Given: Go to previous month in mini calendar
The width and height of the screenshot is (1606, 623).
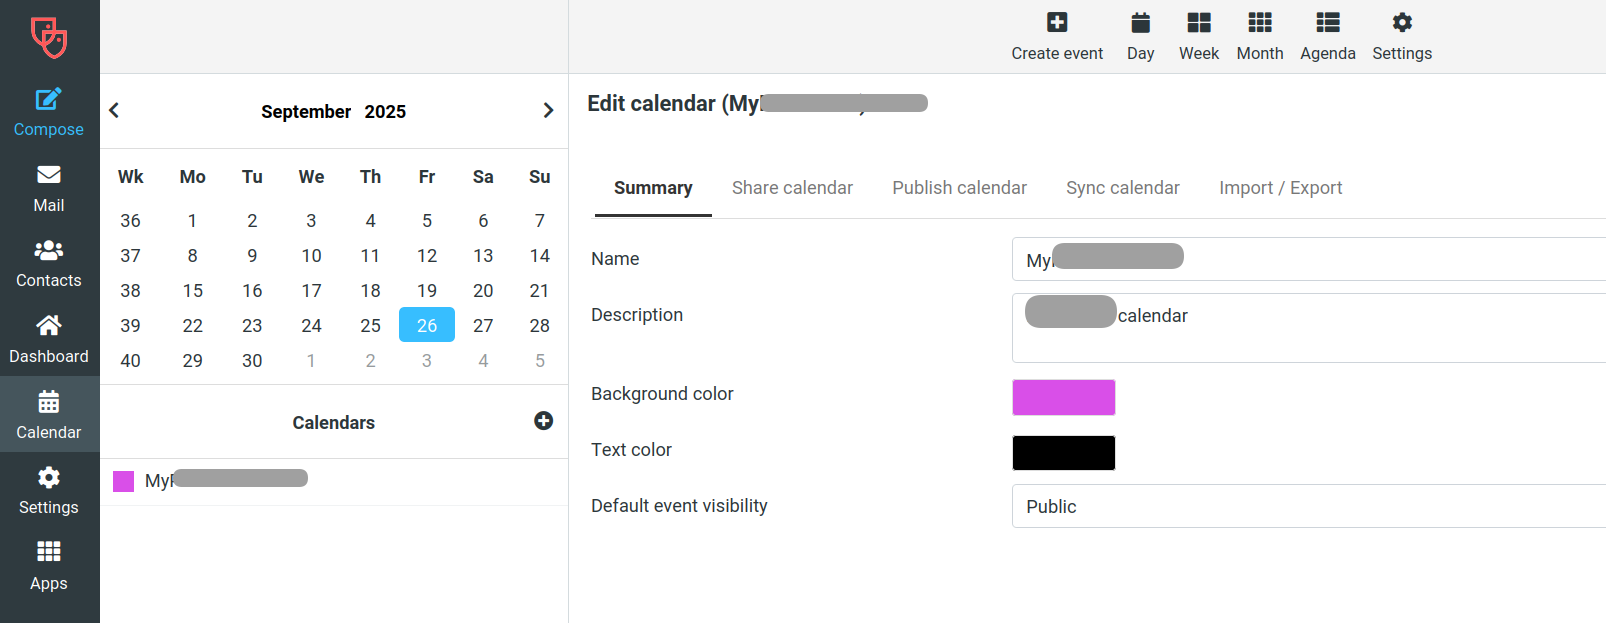Looking at the screenshot, I should click(x=115, y=111).
